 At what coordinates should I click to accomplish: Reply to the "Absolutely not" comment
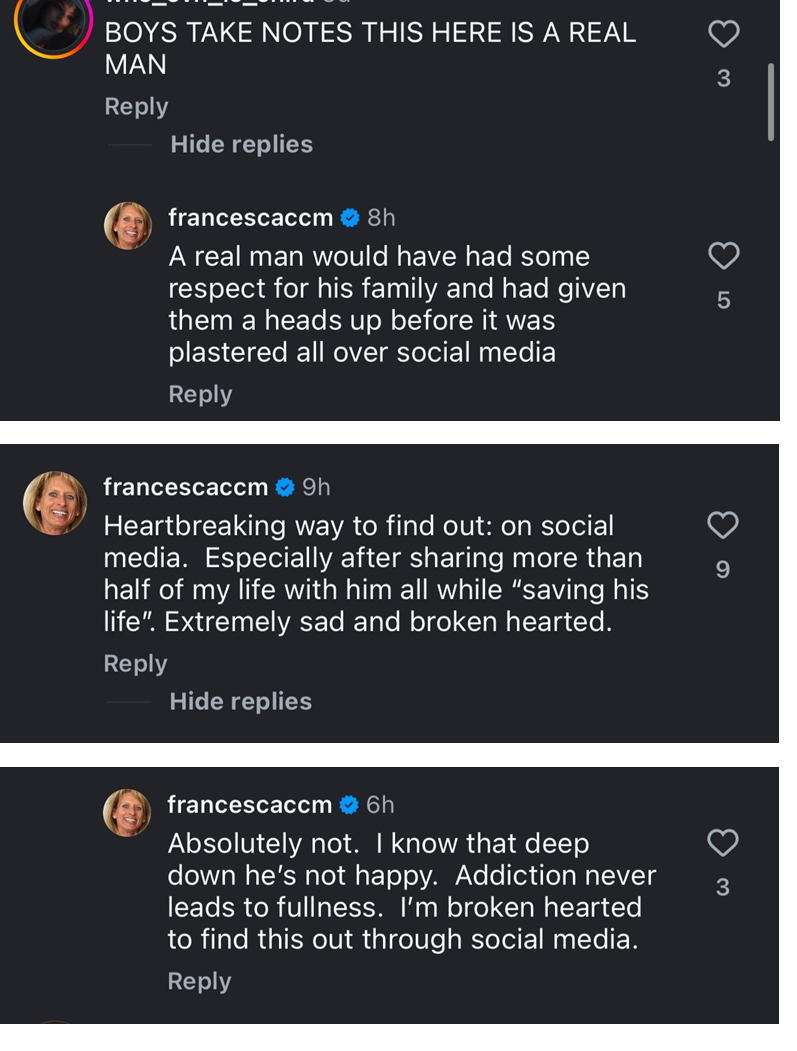pyautogui.click(x=199, y=981)
